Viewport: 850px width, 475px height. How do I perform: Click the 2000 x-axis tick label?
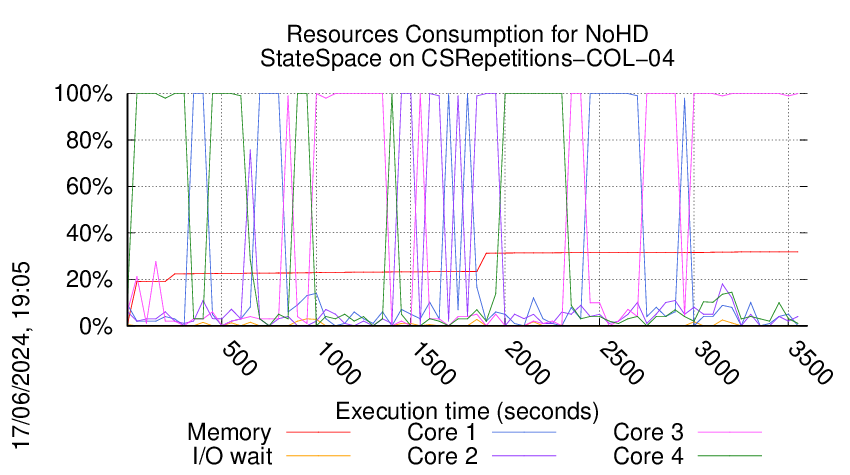pyautogui.click(x=526, y=363)
